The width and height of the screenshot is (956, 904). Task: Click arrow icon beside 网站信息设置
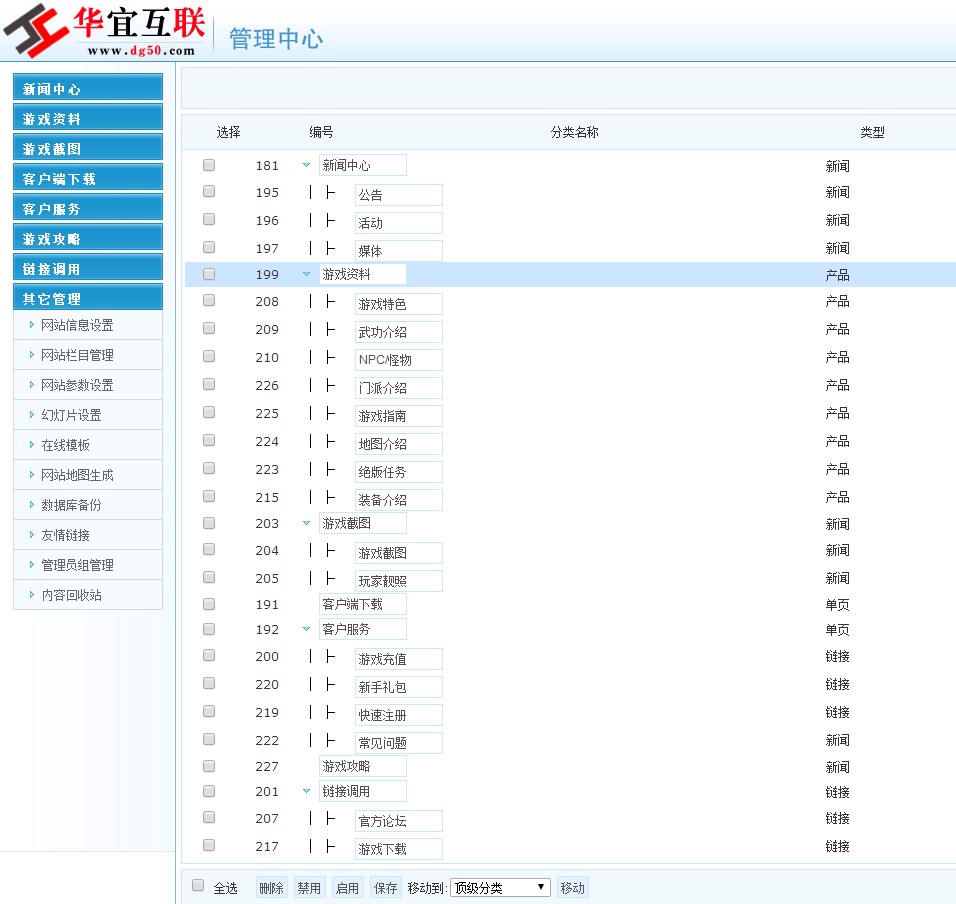click(x=32, y=325)
